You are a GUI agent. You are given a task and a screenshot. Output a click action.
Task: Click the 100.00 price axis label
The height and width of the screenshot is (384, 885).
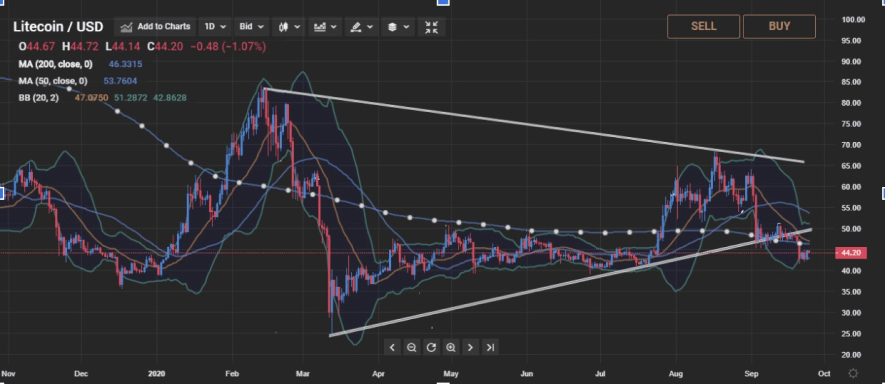click(x=853, y=20)
